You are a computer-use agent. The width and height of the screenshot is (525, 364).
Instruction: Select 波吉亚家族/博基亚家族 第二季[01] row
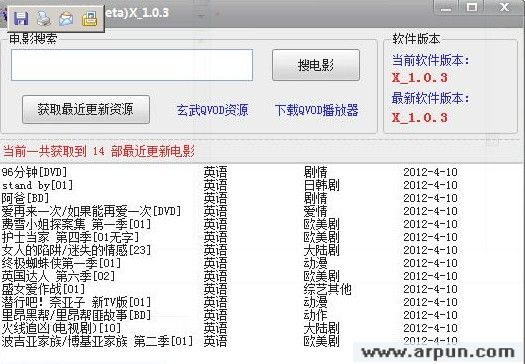229,341
